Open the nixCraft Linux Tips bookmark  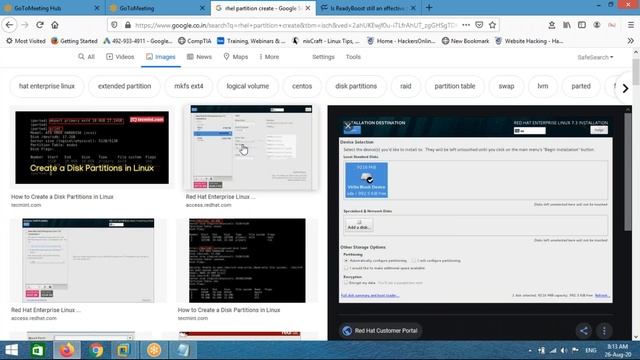[x=326, y=41]
